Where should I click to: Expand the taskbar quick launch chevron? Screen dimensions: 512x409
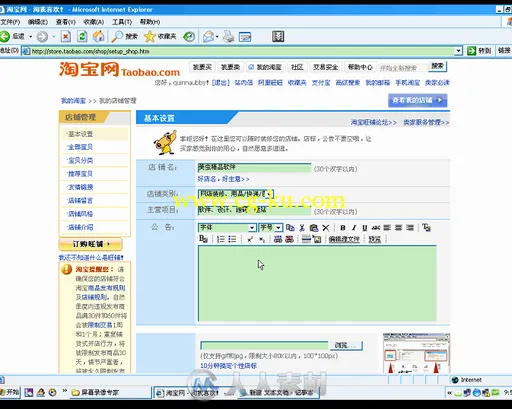pyautogui.click(x=65, y=391)
